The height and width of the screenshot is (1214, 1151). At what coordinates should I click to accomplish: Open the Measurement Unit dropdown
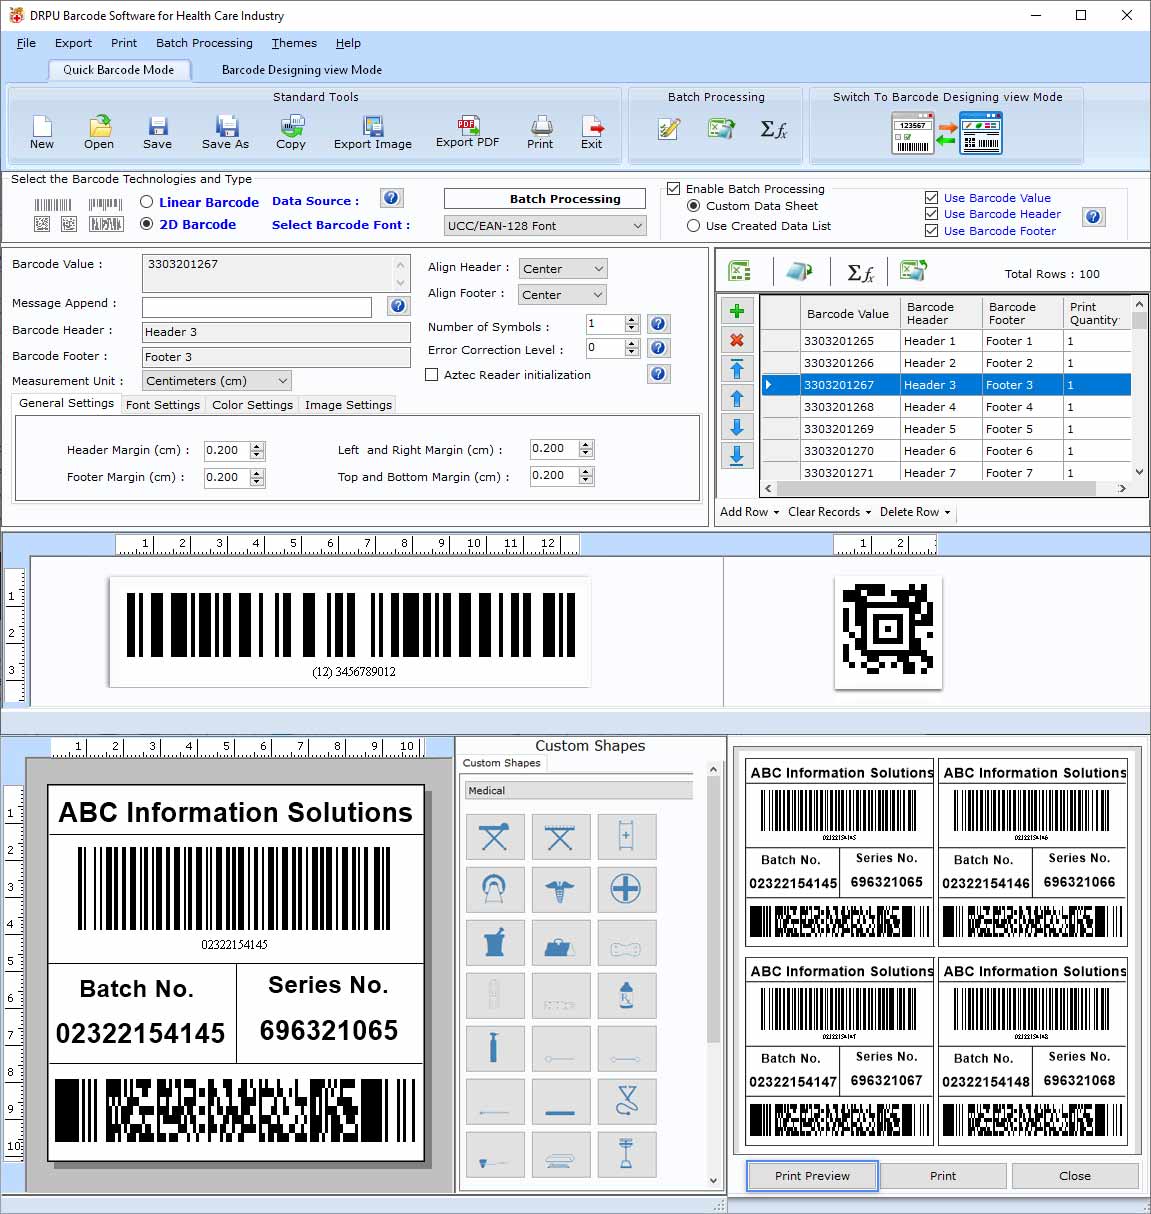(x=216, y=380)
